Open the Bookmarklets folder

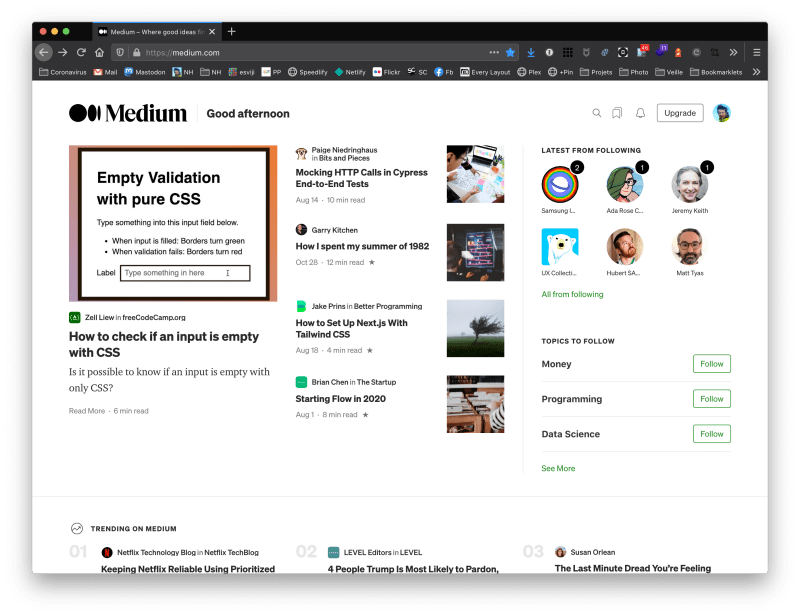[716, 72]
